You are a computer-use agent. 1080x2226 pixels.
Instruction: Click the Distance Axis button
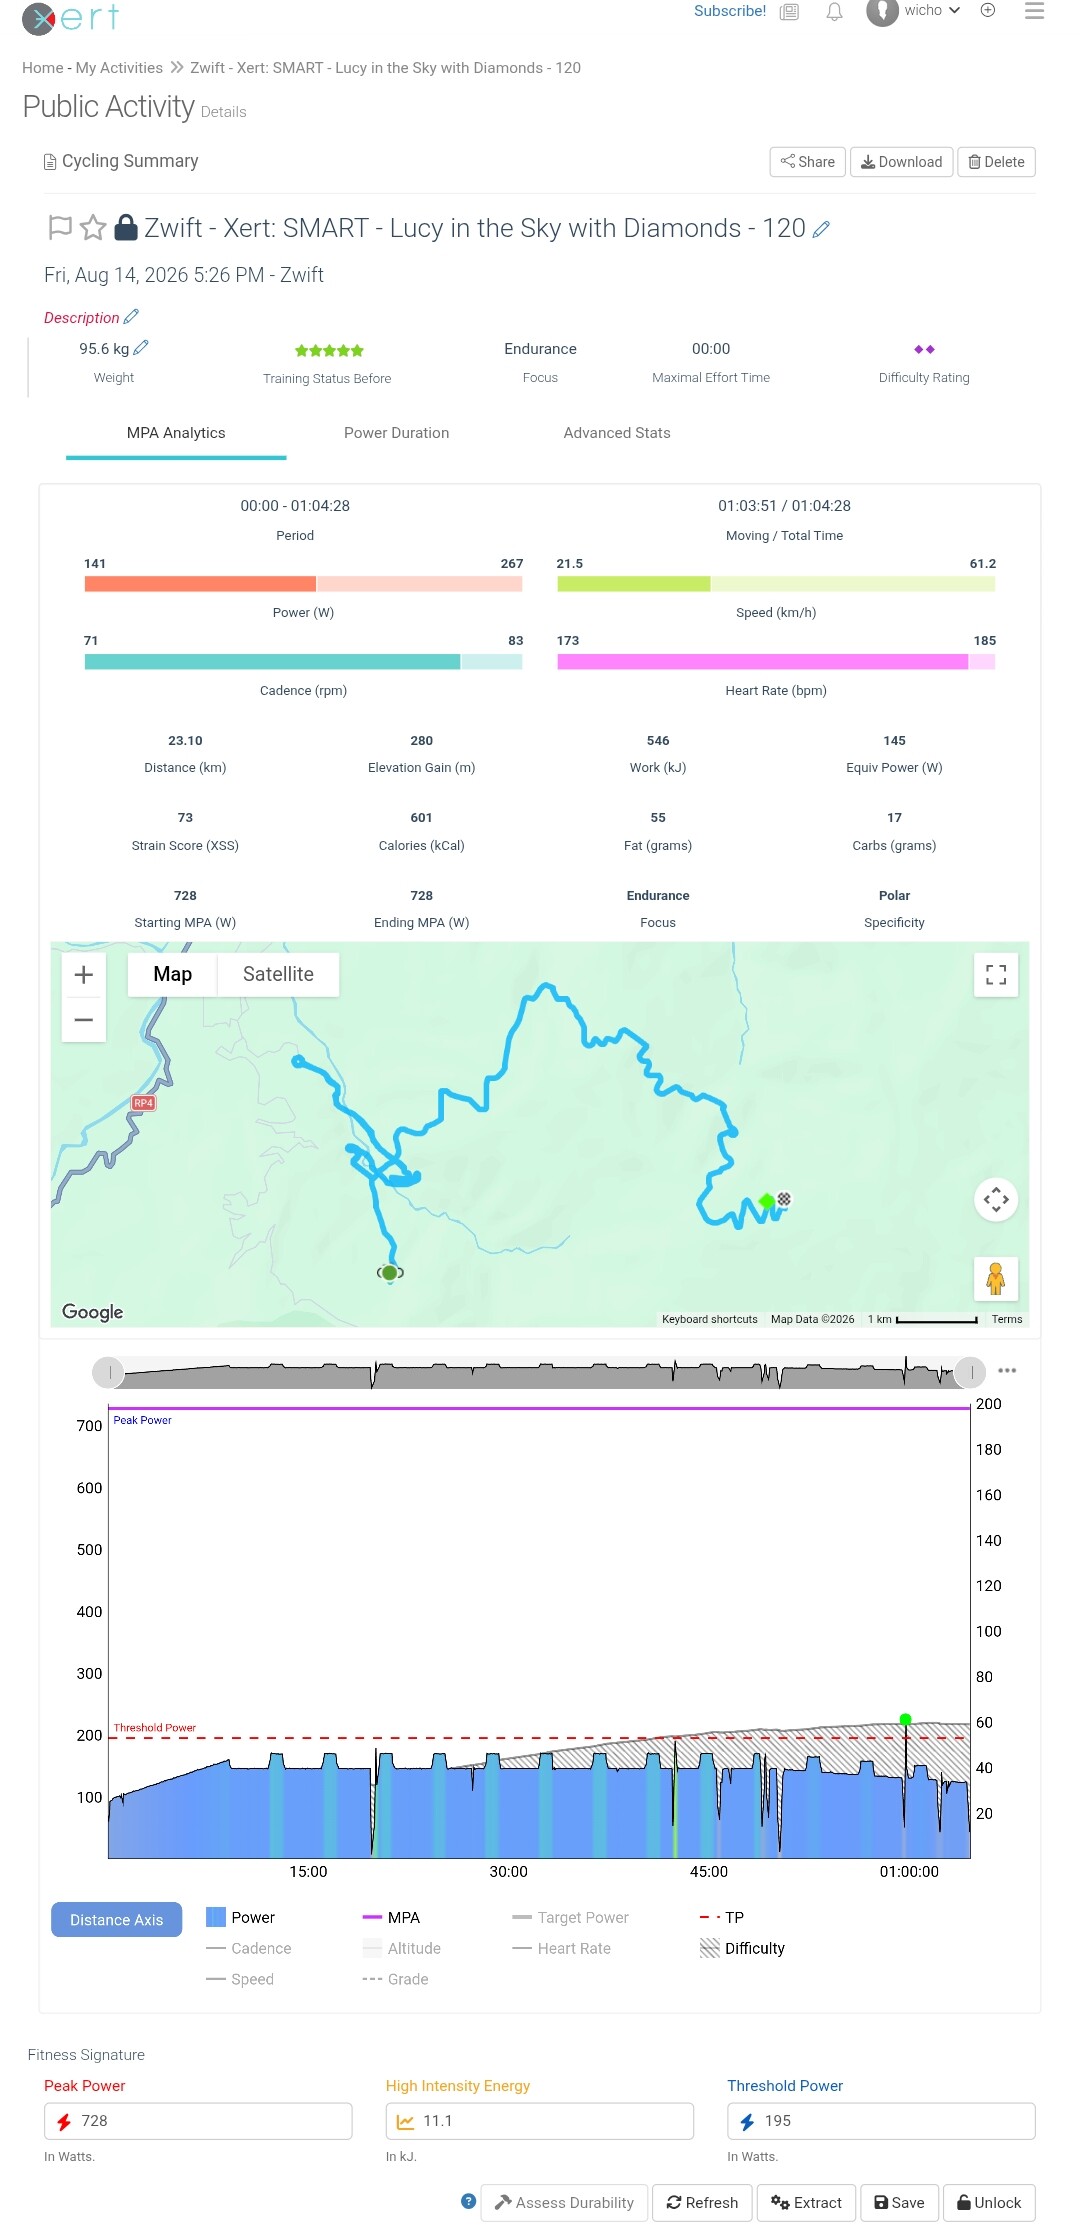tap(117, 1920)
